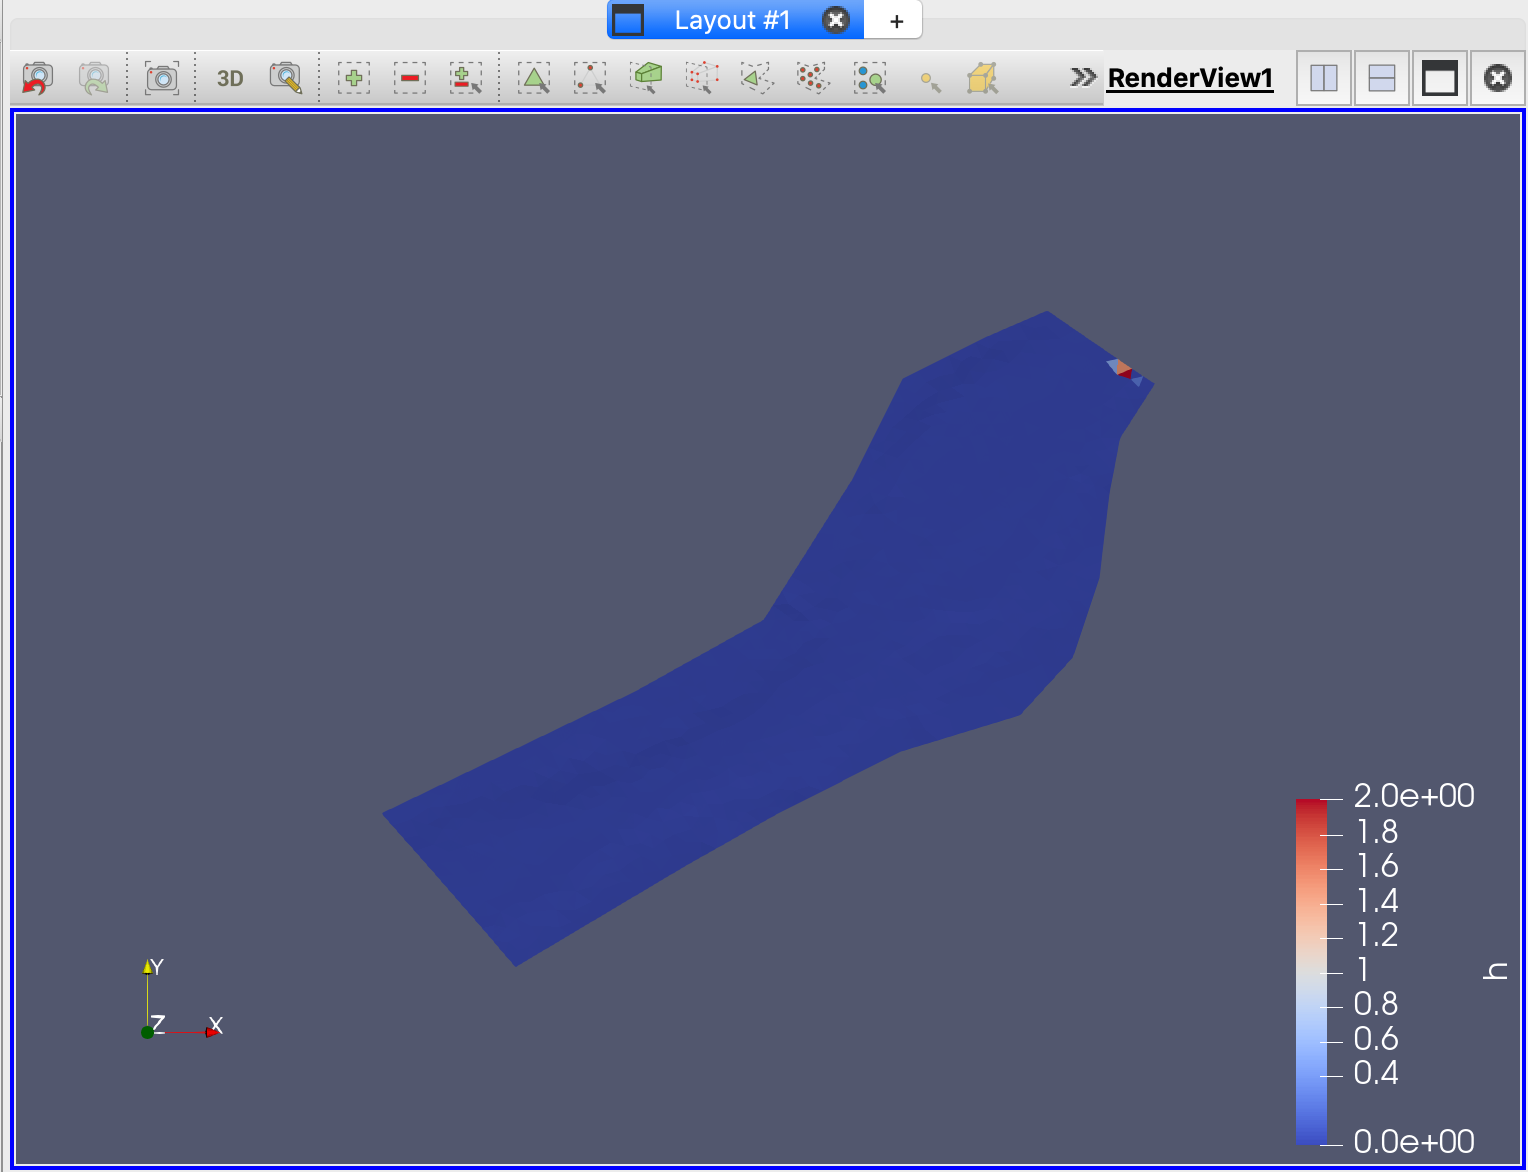Choose the Select Points With Polygon tool
Image resolution: width=1528 pixels, height=1172 pixels.
click(812, 78)
